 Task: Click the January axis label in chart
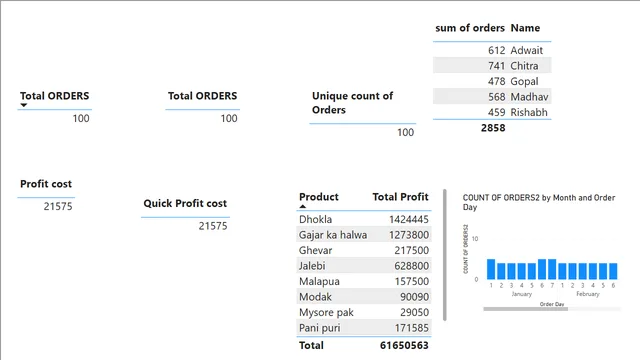coord(522,294)
